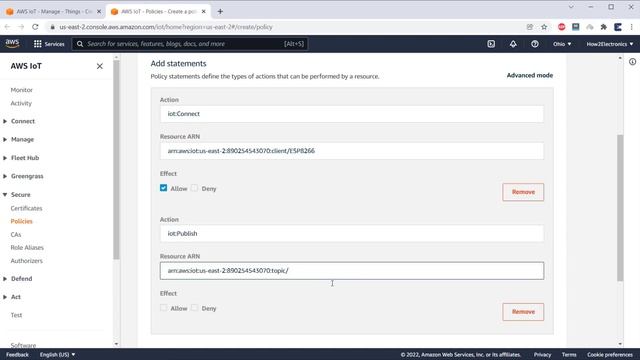Open CAs under Secure
The image size is (640, 360).
[x=16, y=235]
